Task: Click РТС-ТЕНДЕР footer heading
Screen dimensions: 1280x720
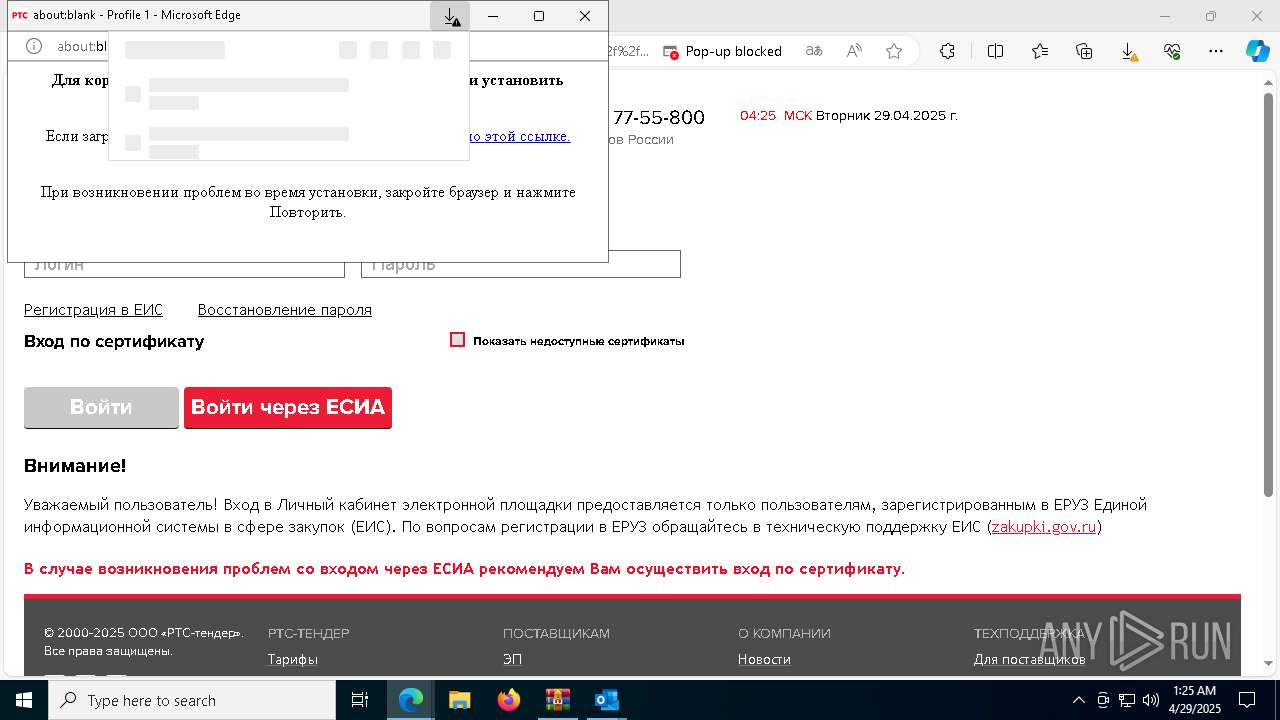Action: pos(308,633)
